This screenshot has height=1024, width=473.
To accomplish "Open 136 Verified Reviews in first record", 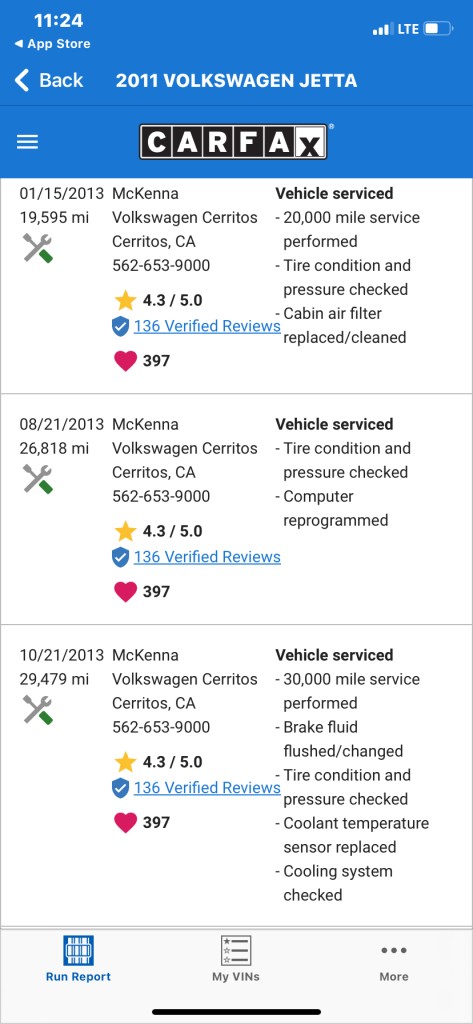I will [x=207, y=326].
